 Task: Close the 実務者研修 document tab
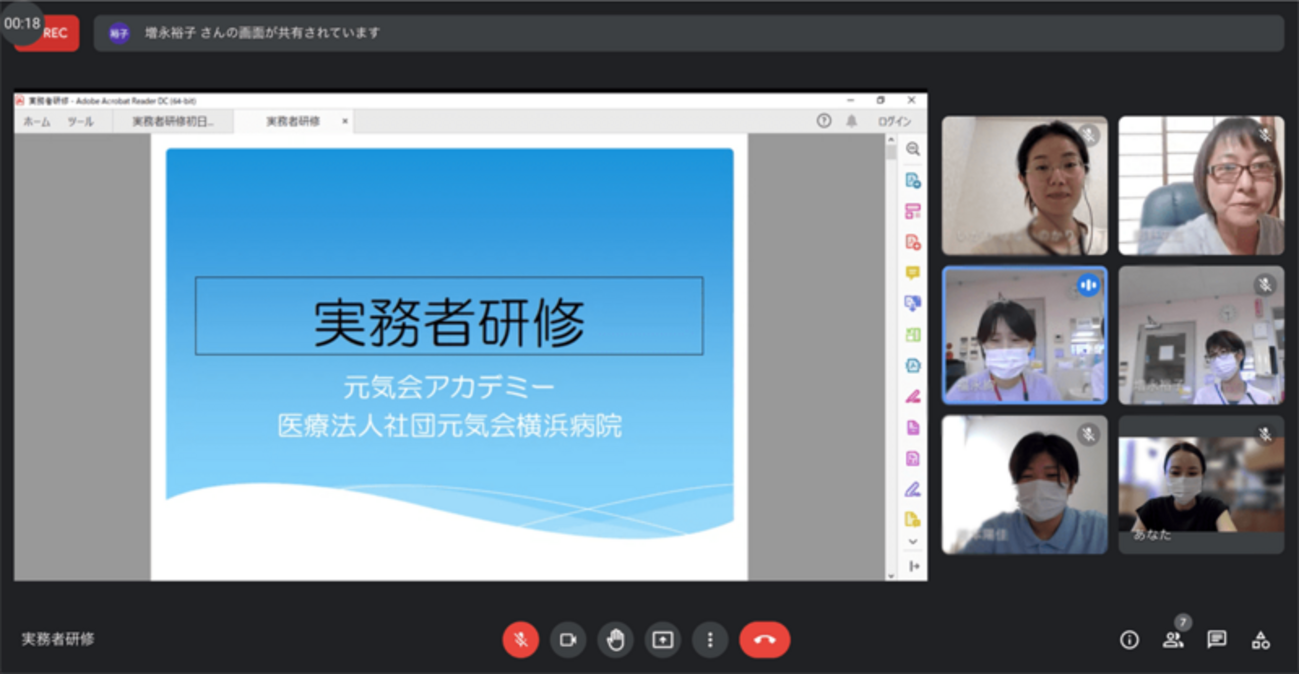point(345,121)
